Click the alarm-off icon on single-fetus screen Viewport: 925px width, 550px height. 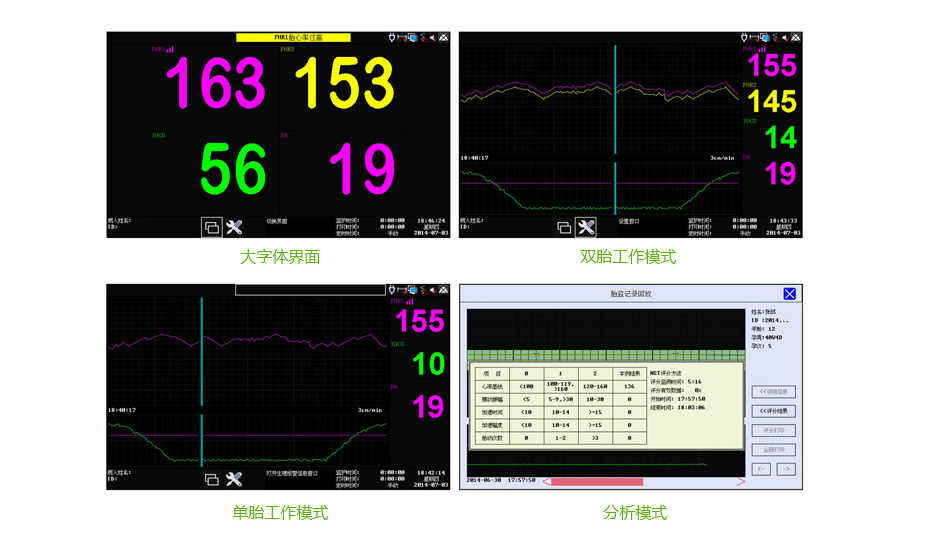(x=444, y=290)
